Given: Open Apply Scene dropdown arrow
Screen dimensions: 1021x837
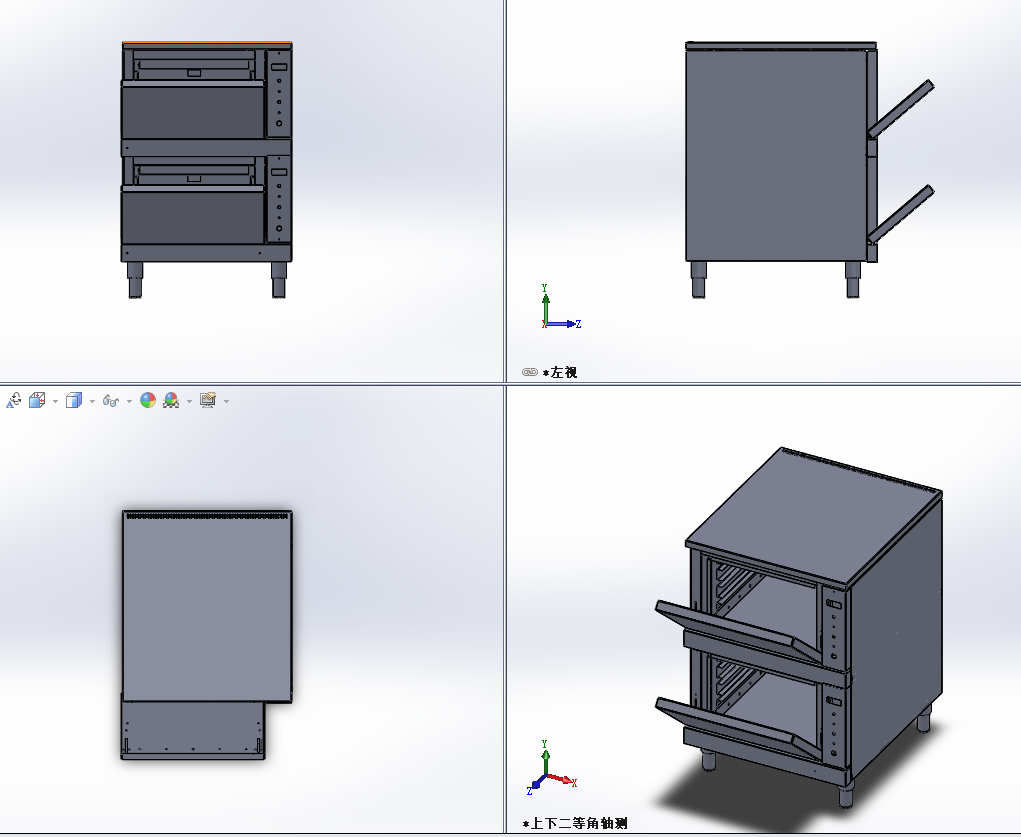Looking at the screenshot, I should click(x=189, y=401).
